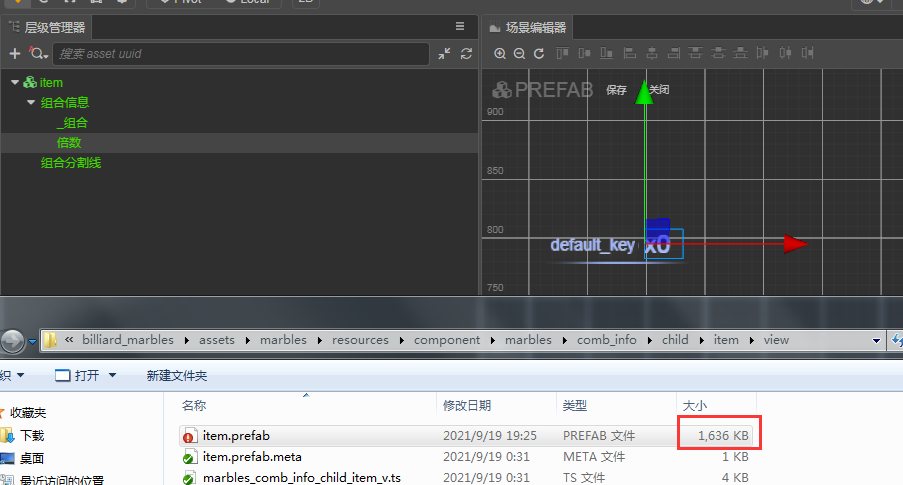Open hierarchy search type filter
The image size is (903, 485).
39,54
